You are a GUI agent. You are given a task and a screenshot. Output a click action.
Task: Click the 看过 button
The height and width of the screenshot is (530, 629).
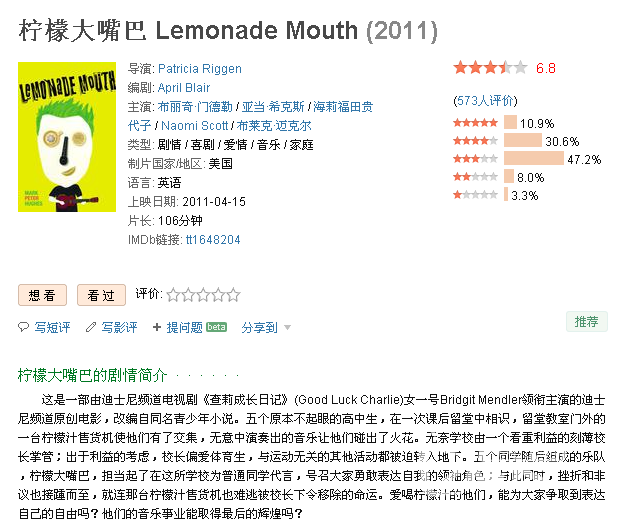tap(101, 295)
